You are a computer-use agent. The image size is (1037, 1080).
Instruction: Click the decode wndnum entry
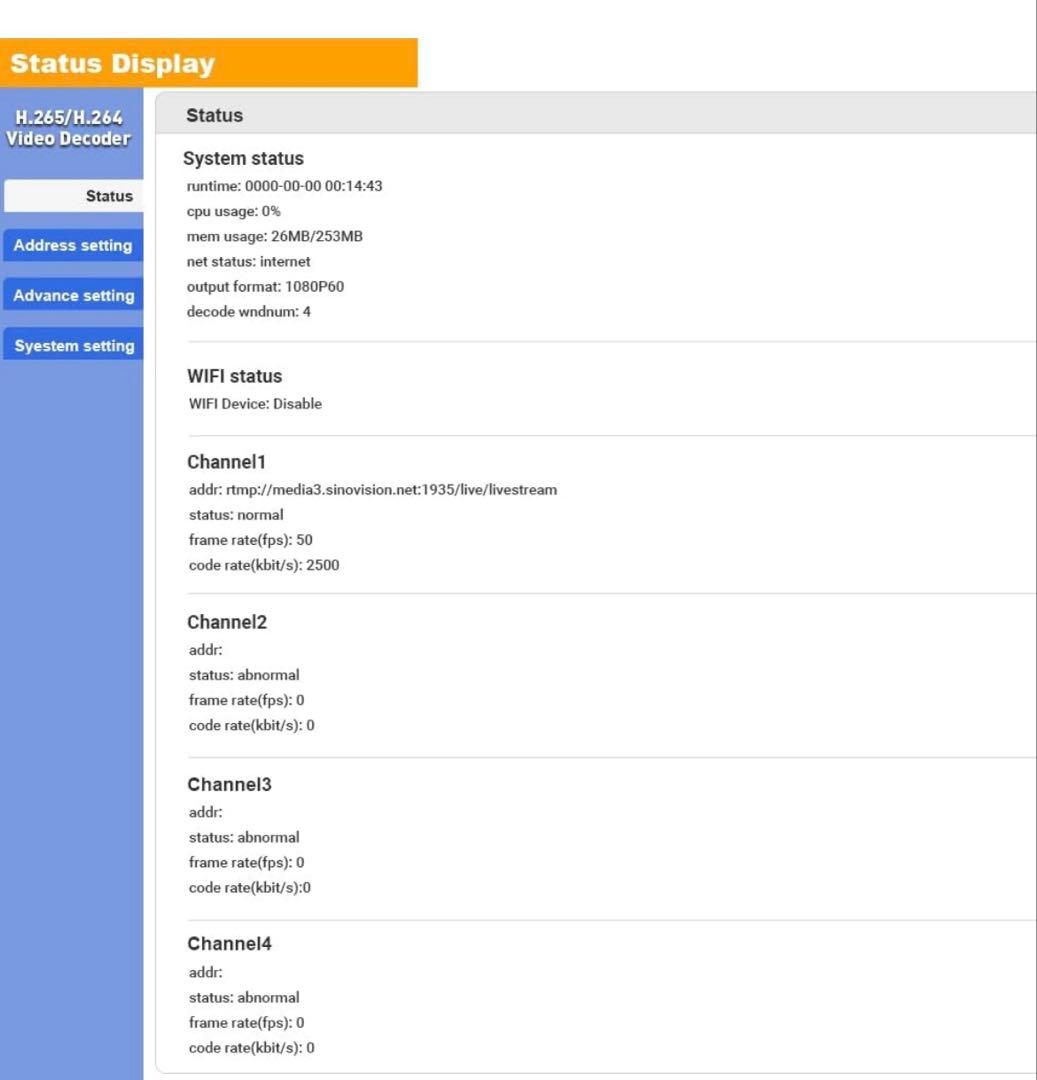coord(248,311)
